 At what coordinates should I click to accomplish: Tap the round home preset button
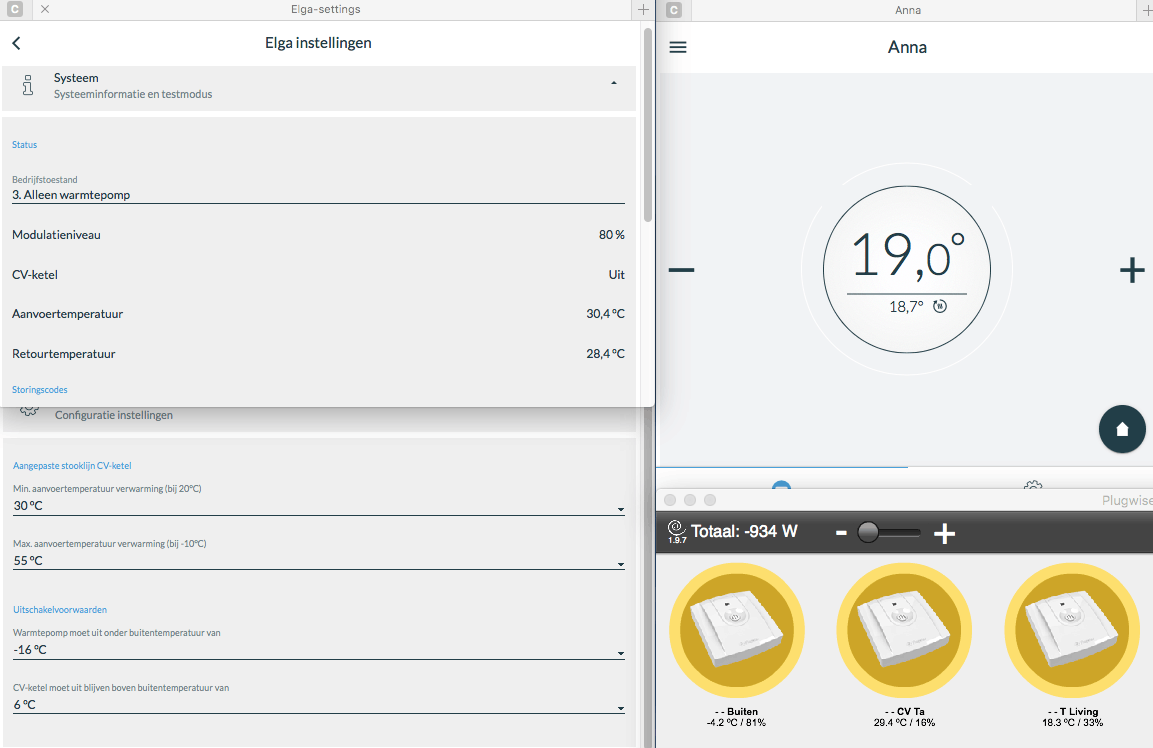1121,429
